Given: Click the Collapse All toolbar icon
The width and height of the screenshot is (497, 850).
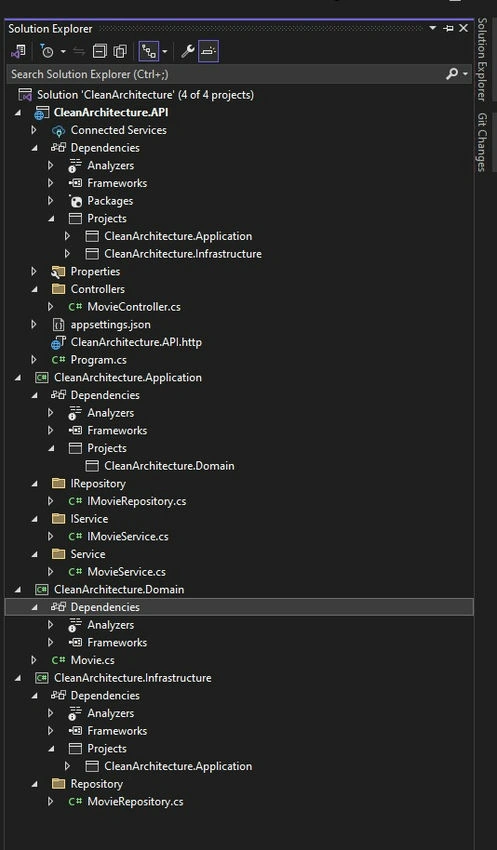Looking at the screenshot, I should [x=100, y=51].
